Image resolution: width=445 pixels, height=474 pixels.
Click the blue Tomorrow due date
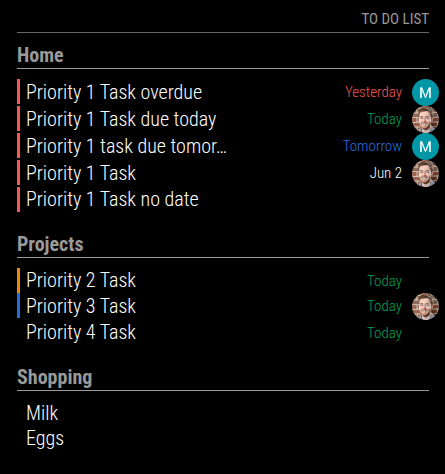click(372, 146)
